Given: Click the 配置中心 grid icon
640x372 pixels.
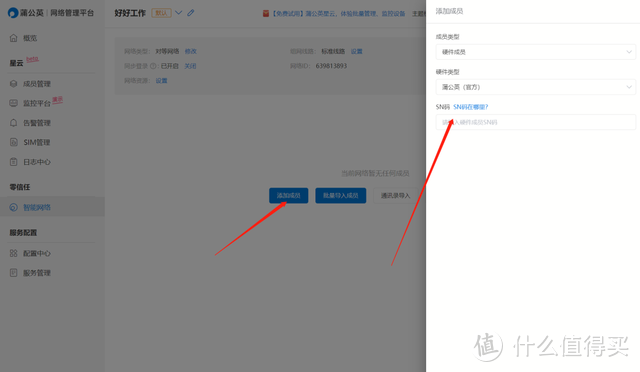Looking at the screenshot, I should click(x=13, y=253).
